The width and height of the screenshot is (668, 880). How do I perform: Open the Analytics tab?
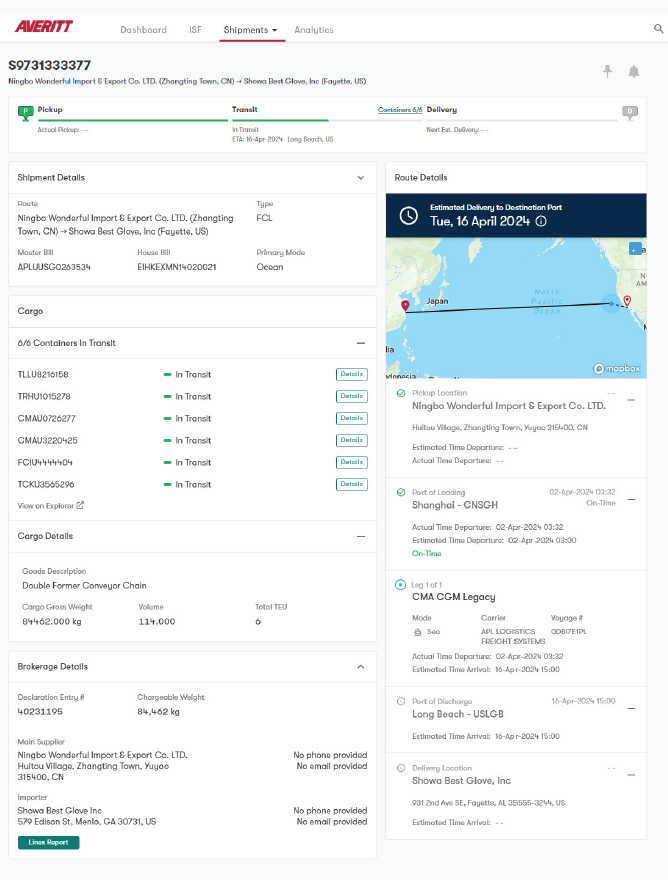(x=314, y=30)
